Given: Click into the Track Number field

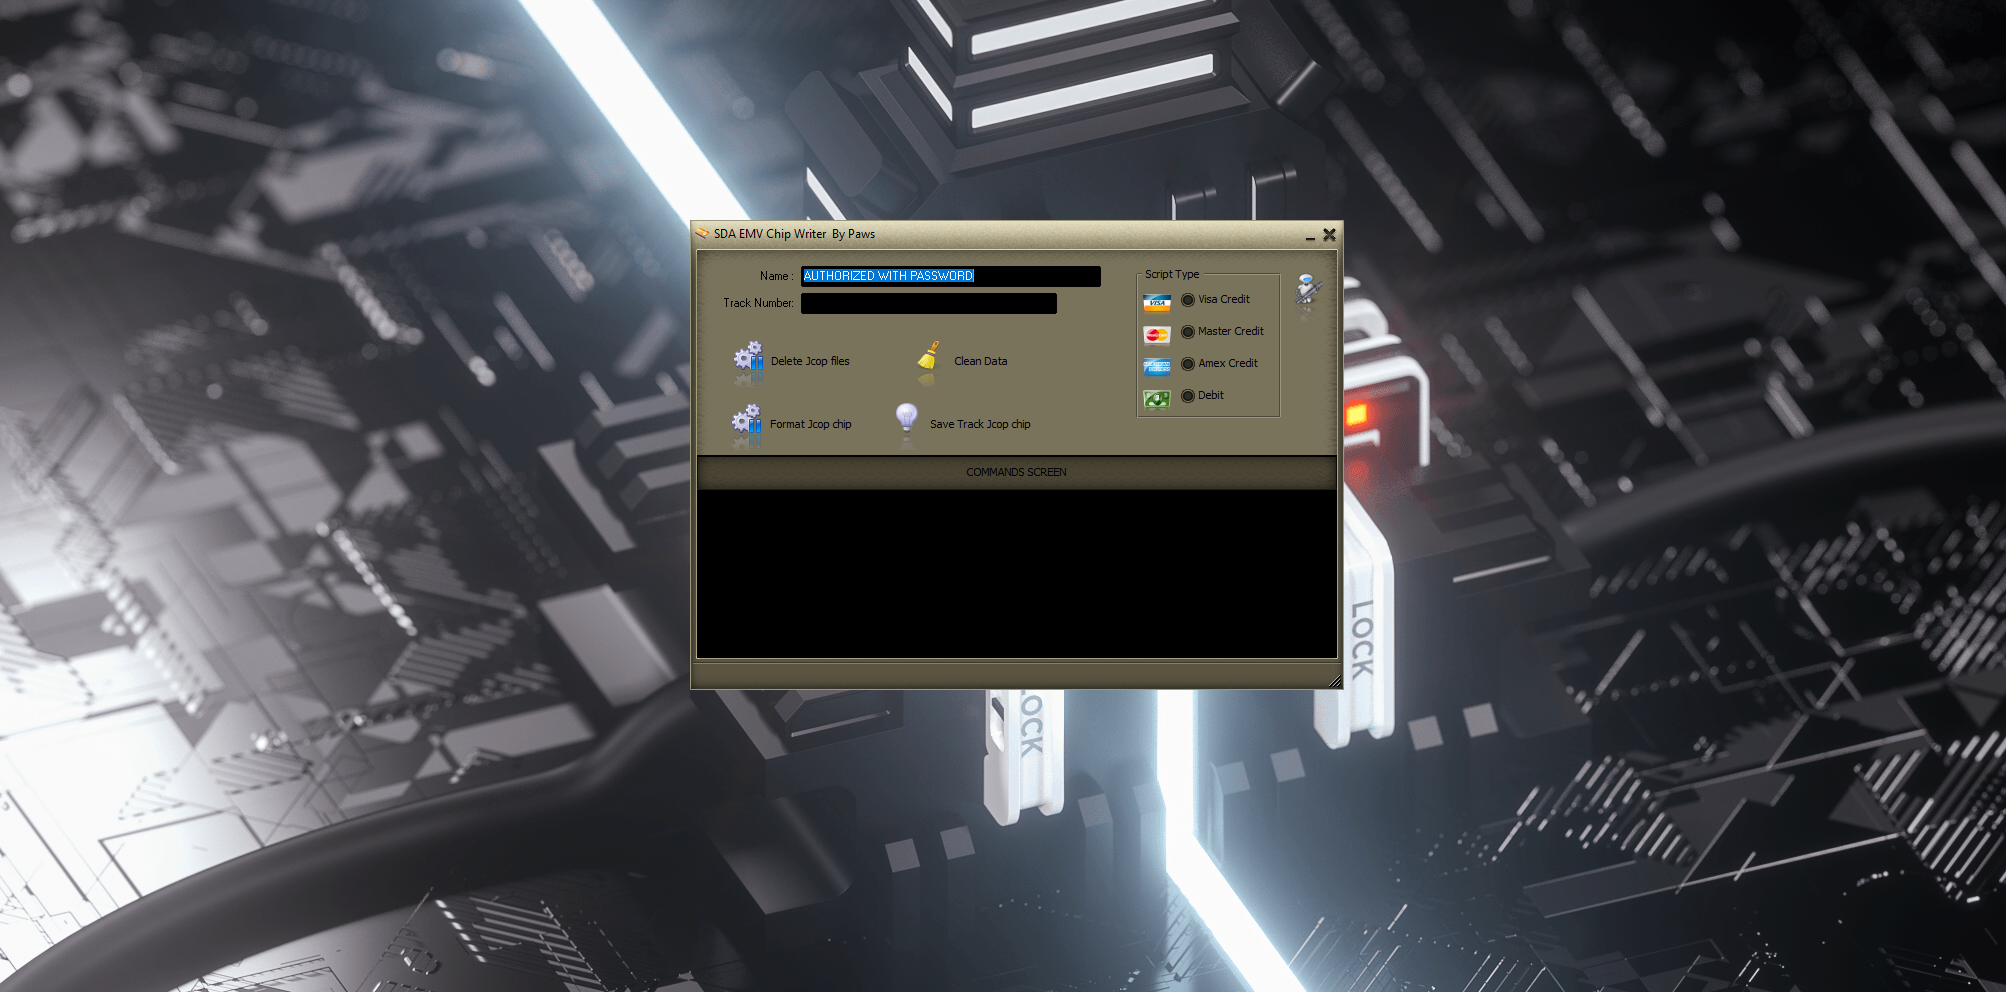Looking at the screenshot, I should [x=928, y=303].
